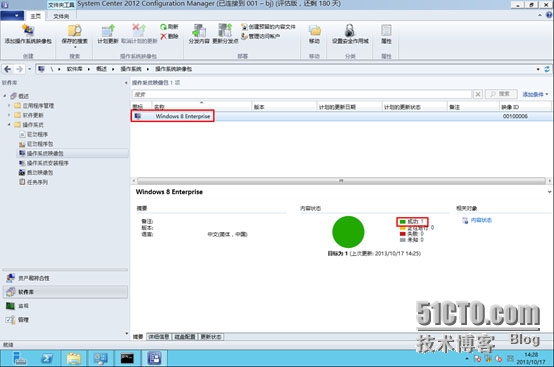Image resolution: width=554 pixels, height=367 pixels.
Task: Collapse the Overview (概述) tree node
Action: (x=5, y=96)
